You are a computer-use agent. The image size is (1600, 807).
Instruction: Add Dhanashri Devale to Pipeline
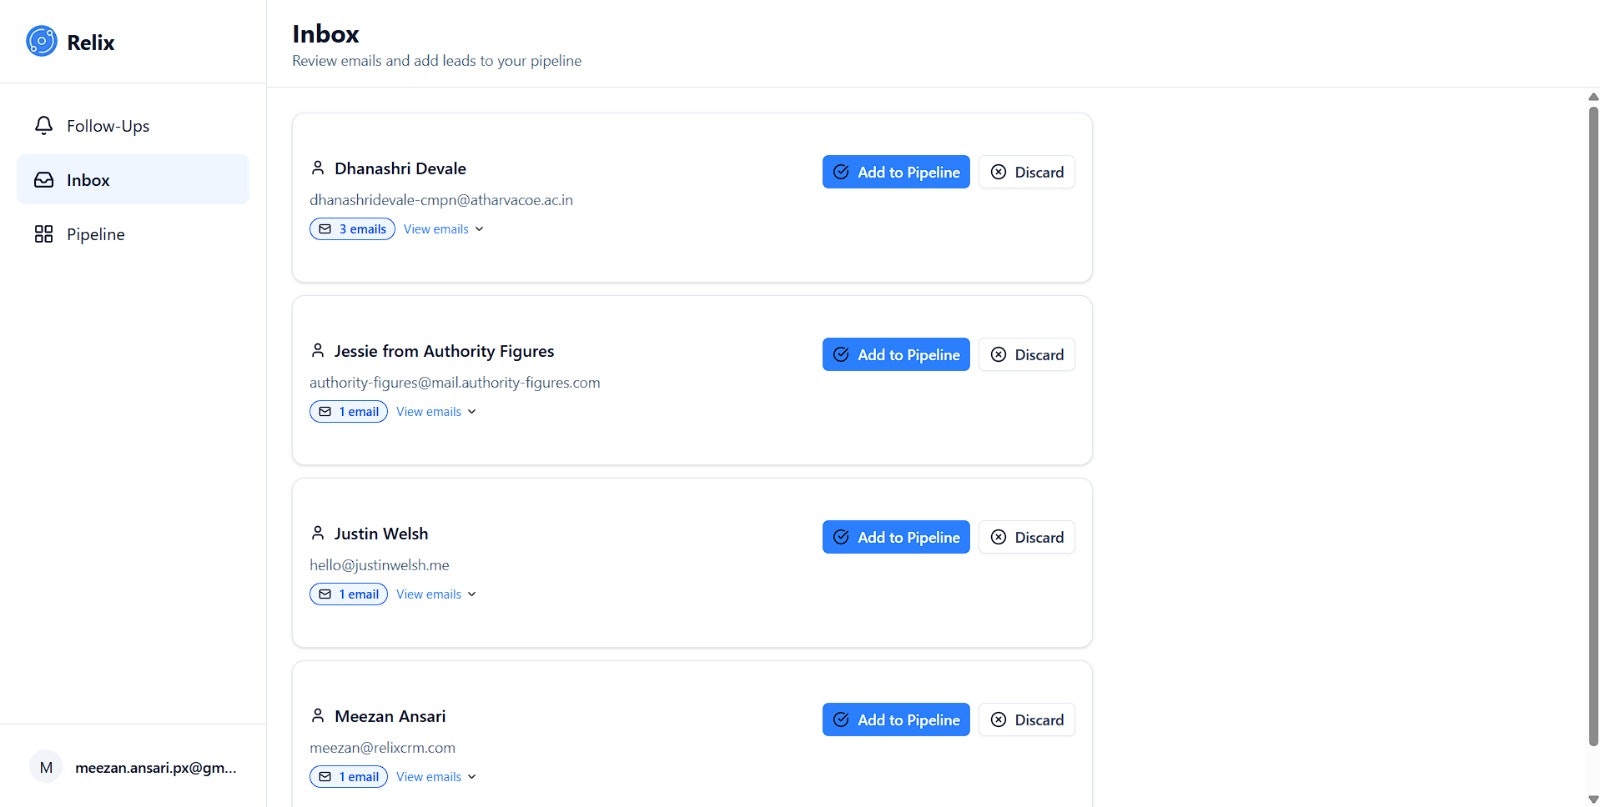coord(895,171)
